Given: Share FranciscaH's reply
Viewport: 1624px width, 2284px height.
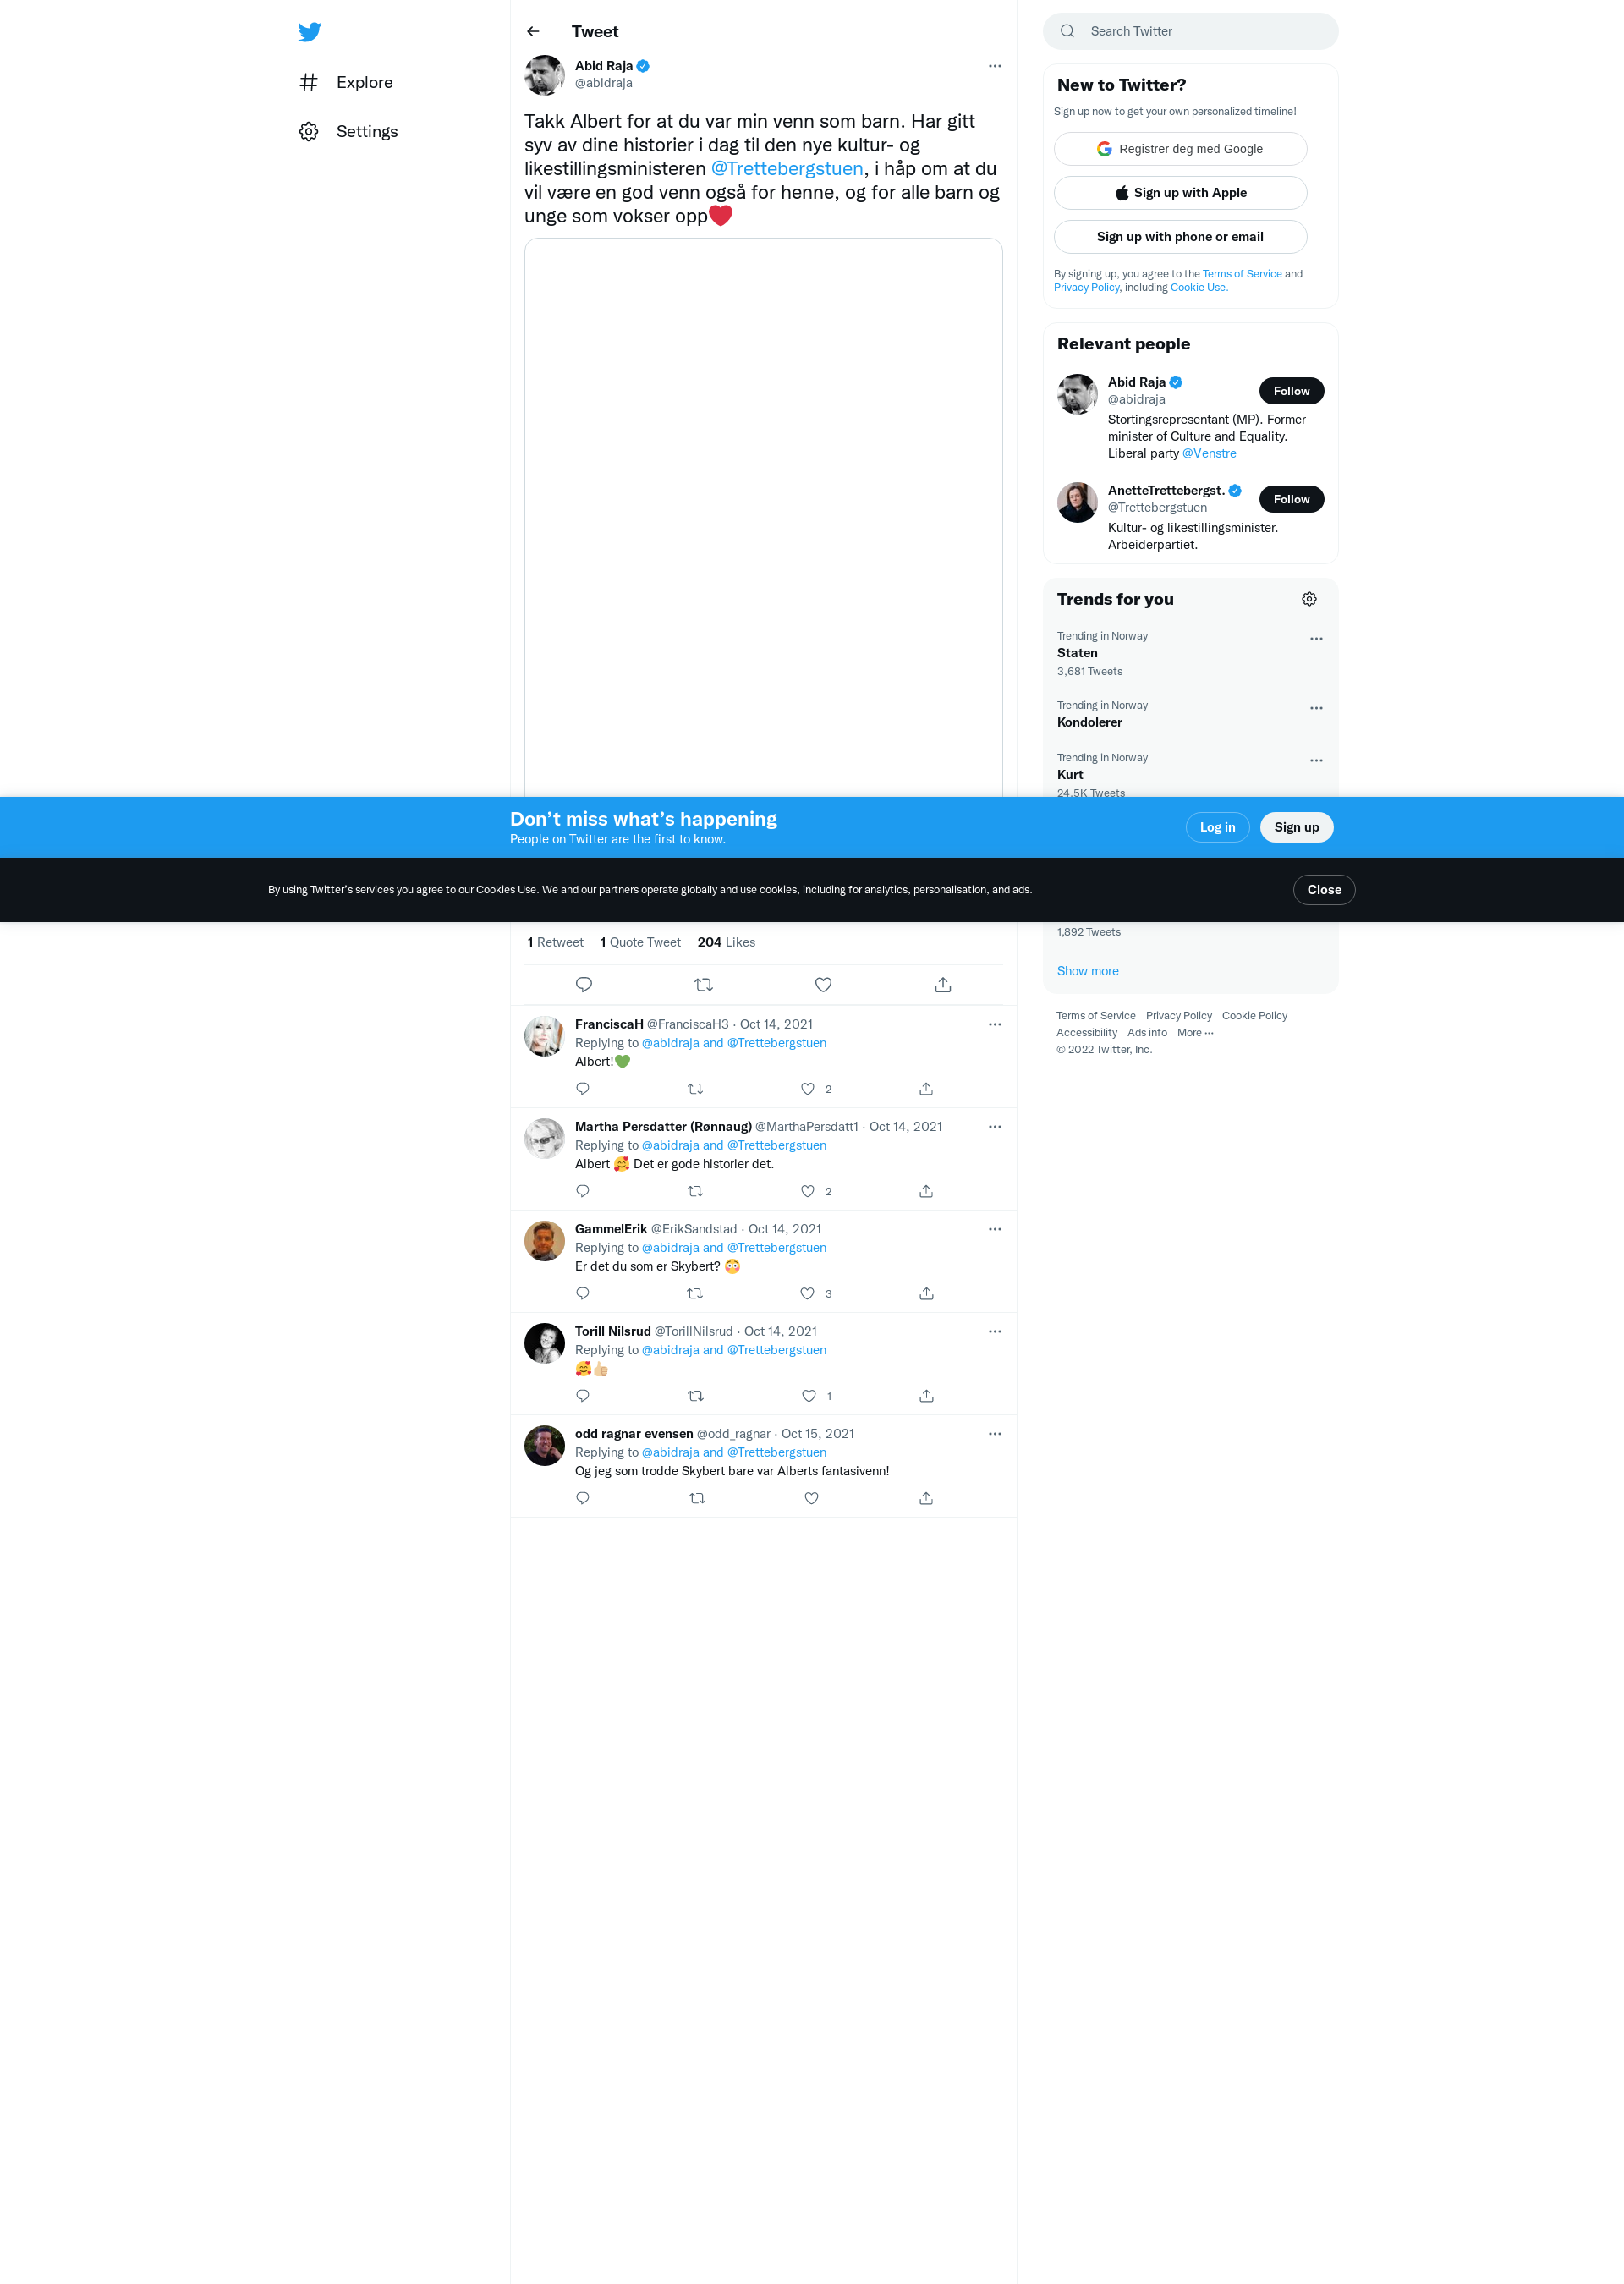Looking at the screenshot, I should click(926, 1089).
